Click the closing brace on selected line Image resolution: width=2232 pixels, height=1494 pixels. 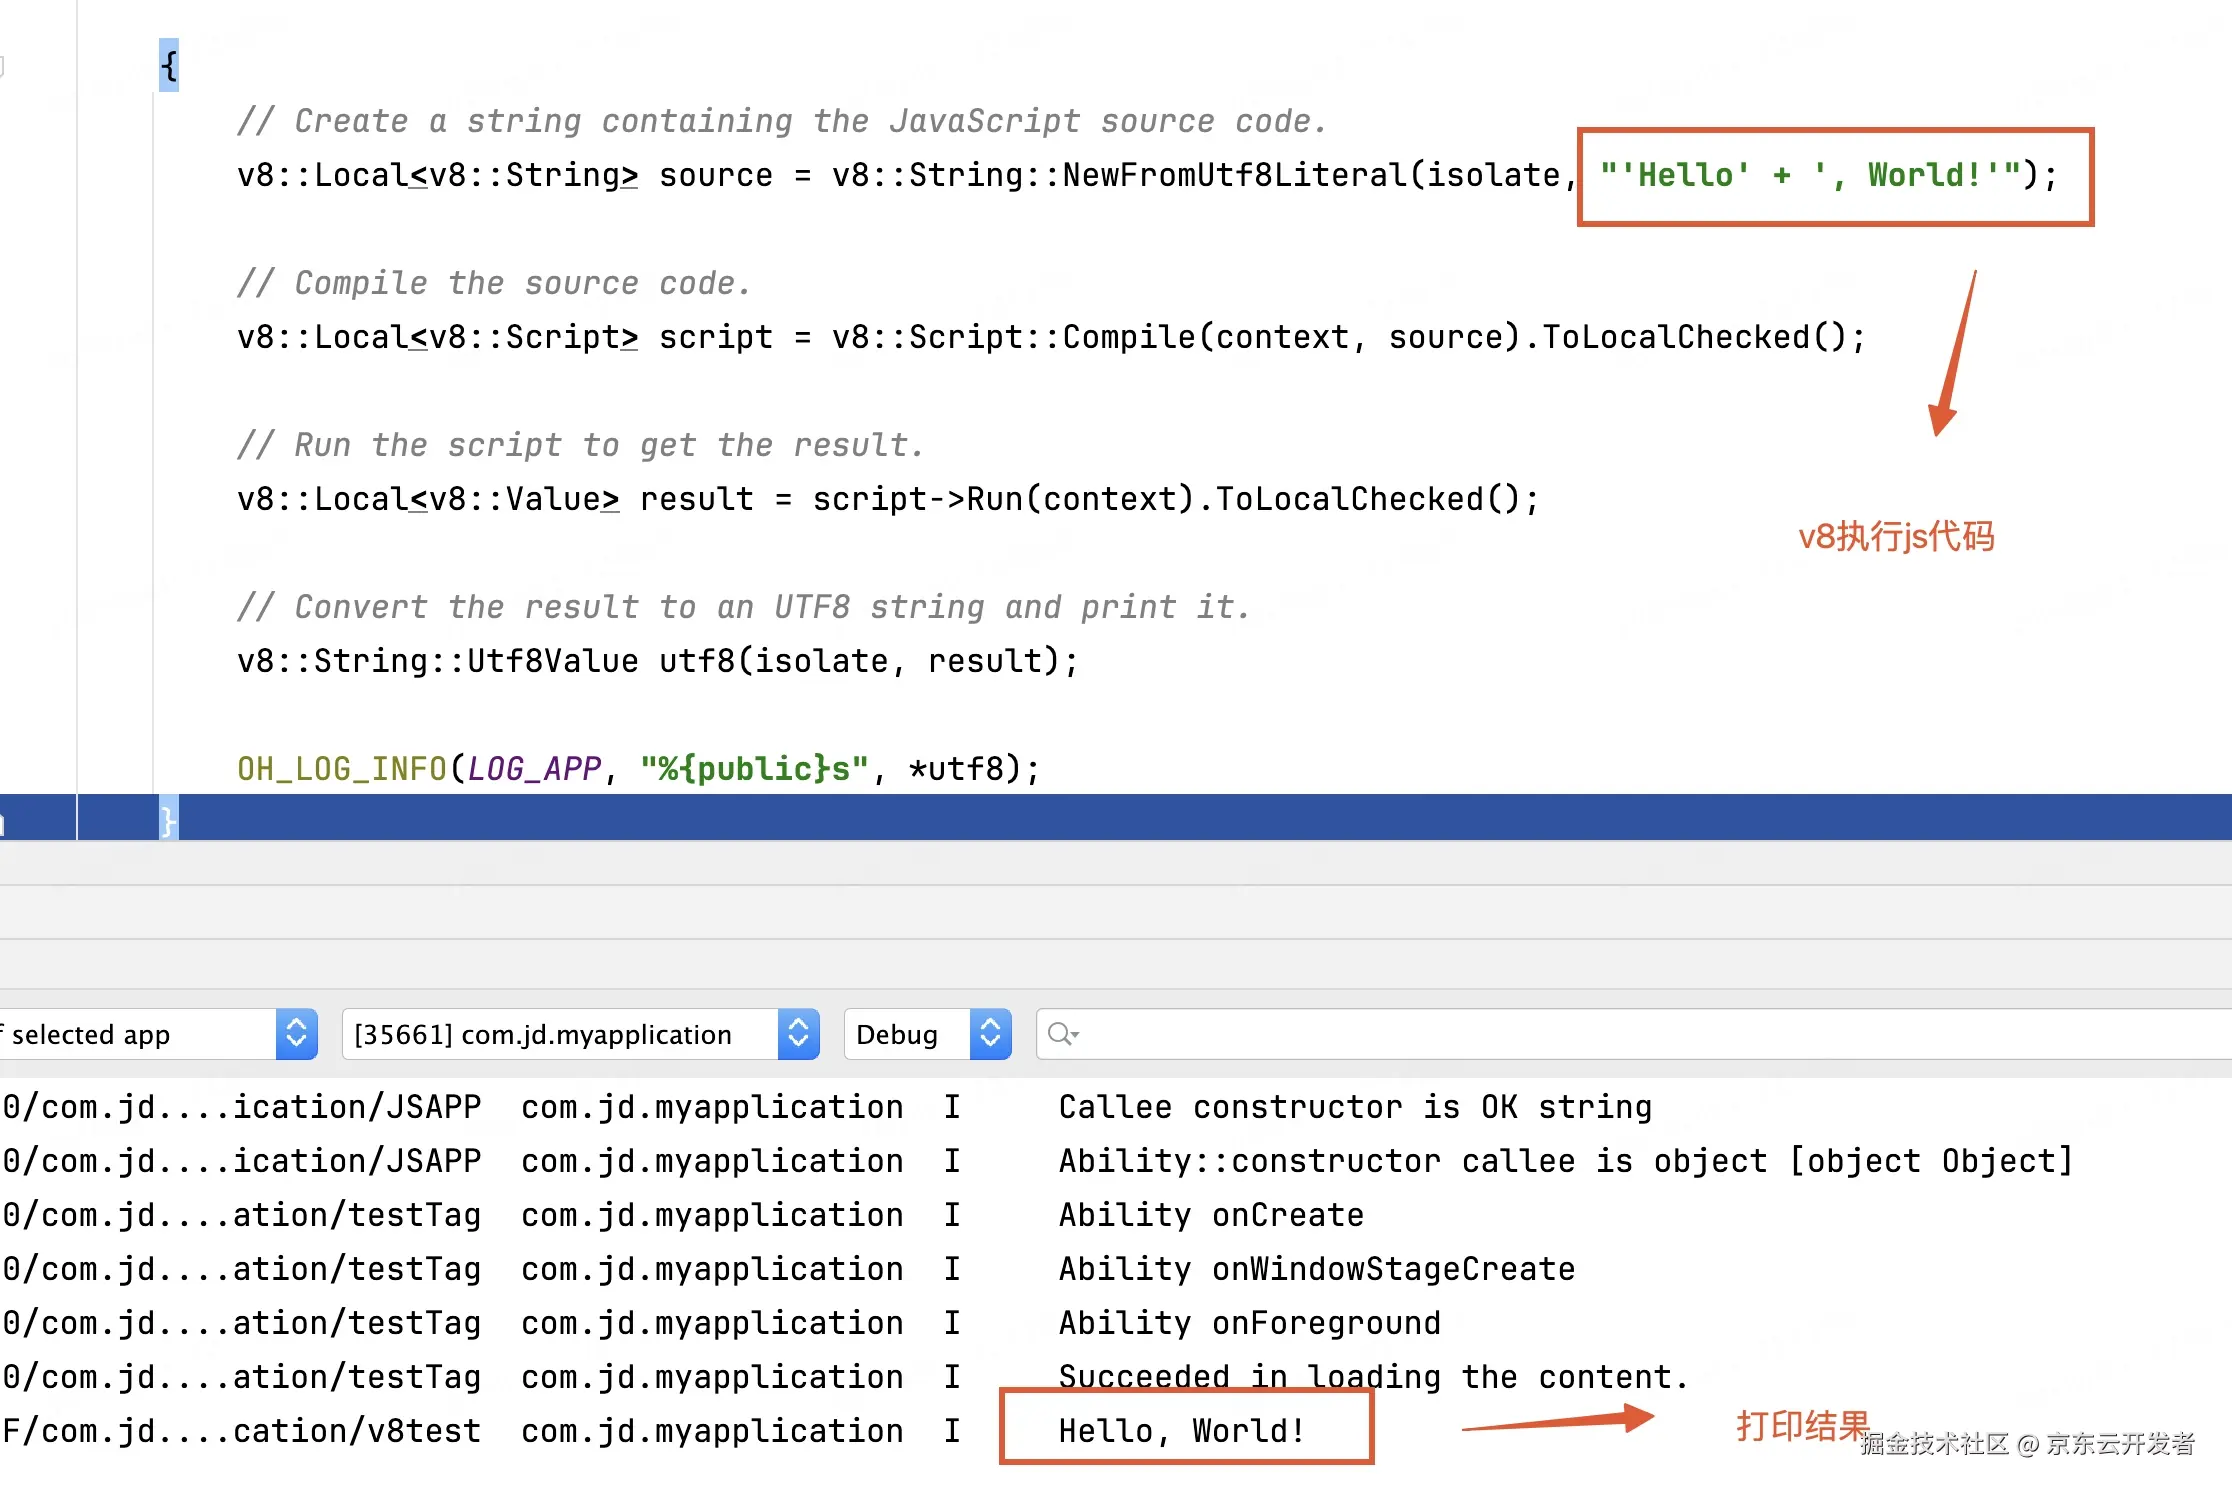pyautogui.click(x=169, y=821)
